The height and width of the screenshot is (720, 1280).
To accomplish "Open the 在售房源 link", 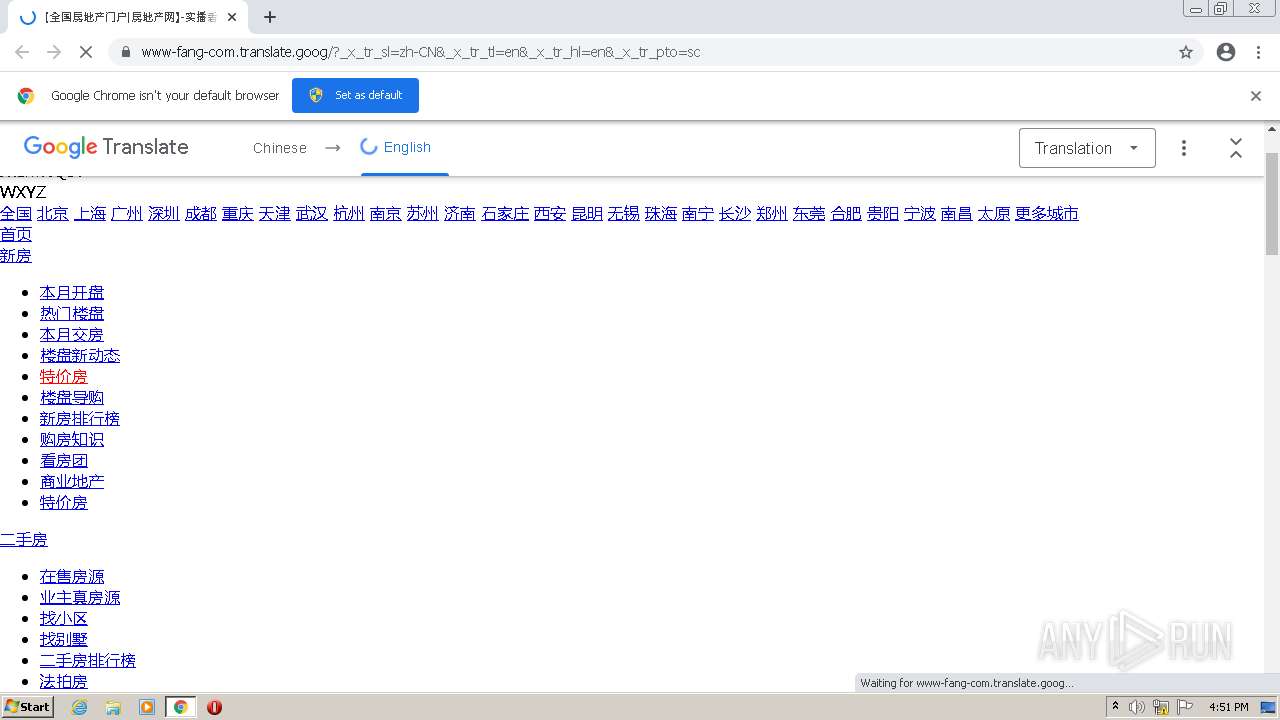I will tap(72, 576).
